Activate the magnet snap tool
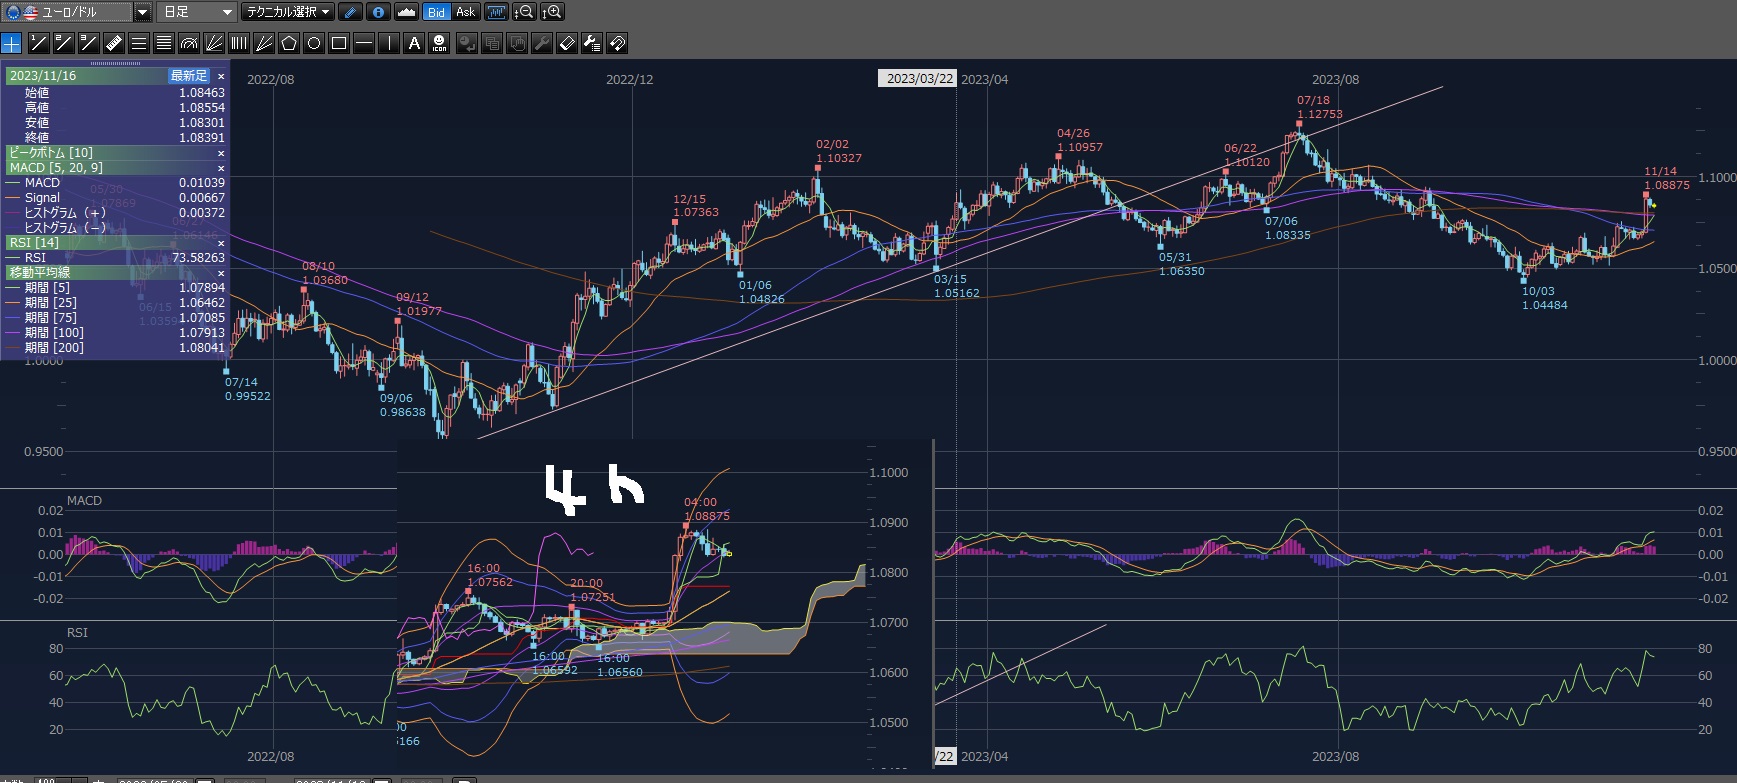Screen dimensions: 1737x783 click(617, 43)
